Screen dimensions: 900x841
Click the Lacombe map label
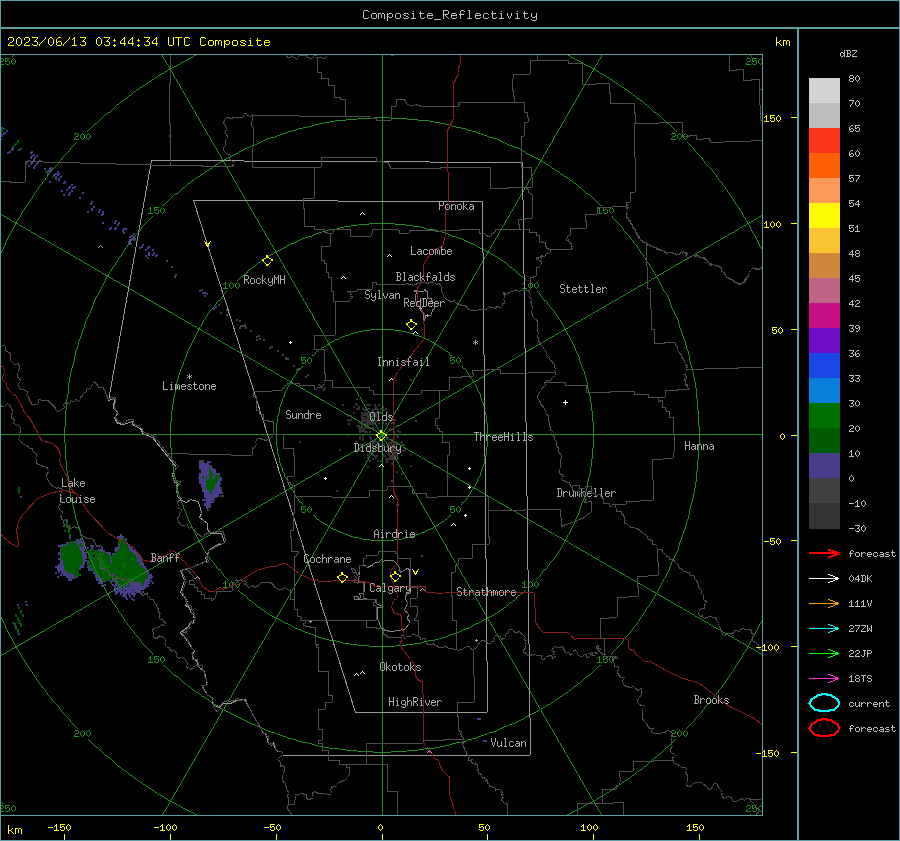pyautogui.click(x=431, y=251)
